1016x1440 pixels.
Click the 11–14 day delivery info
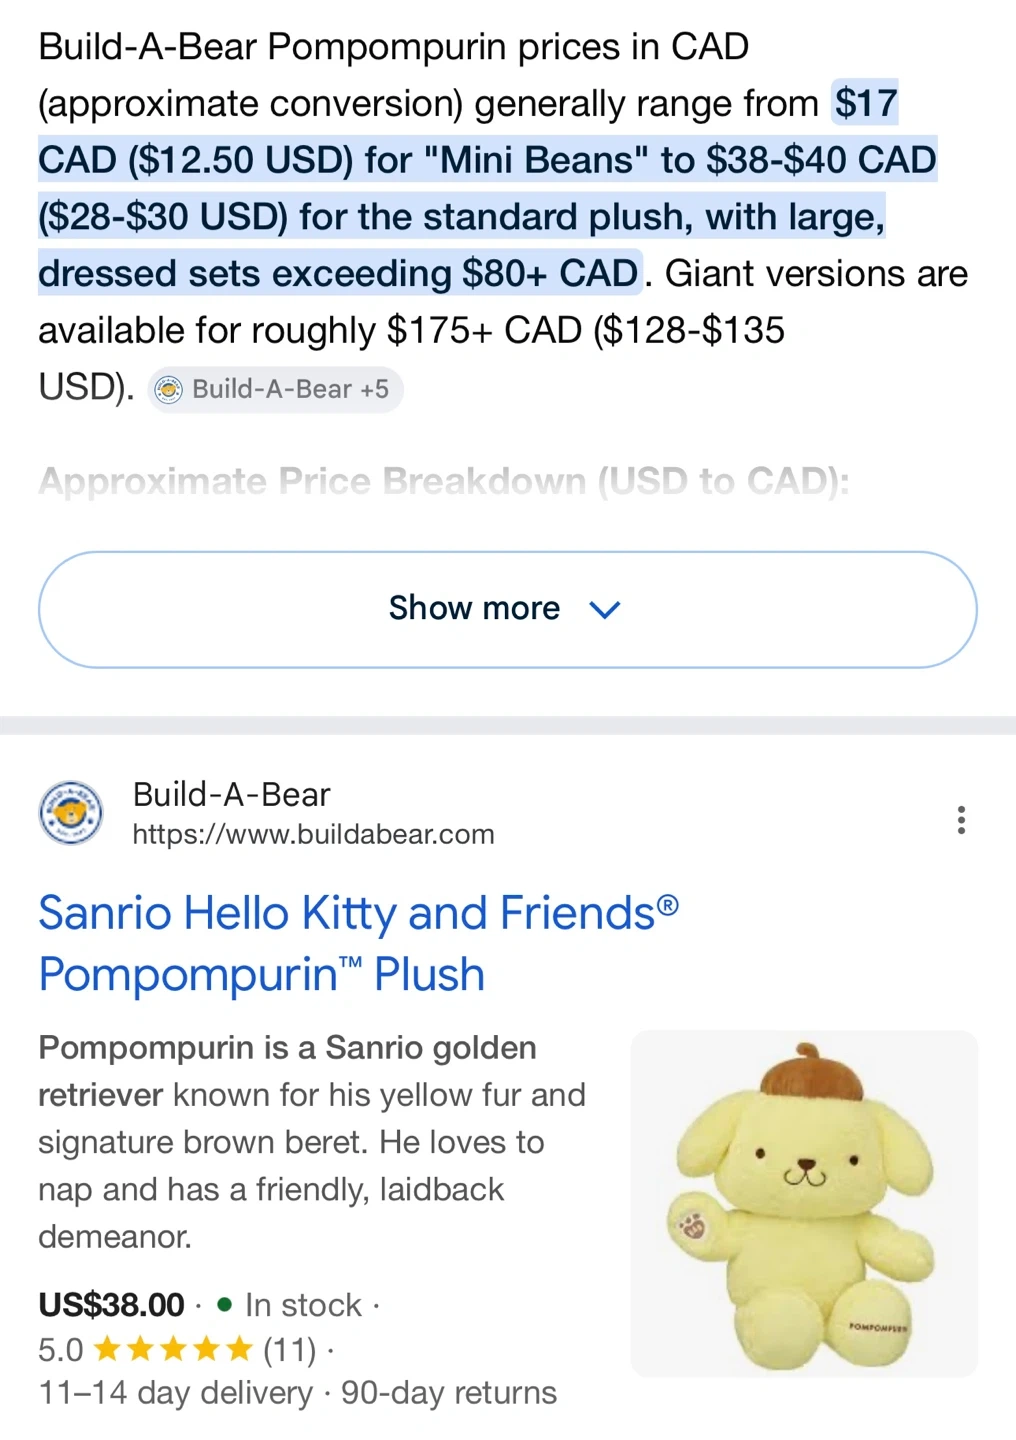175,1392
